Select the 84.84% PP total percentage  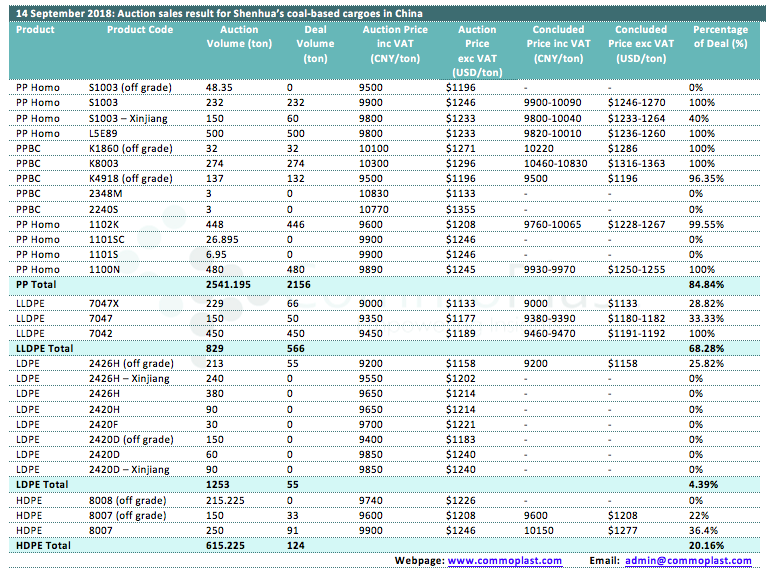pyautogui.click(x=708, y=285)
